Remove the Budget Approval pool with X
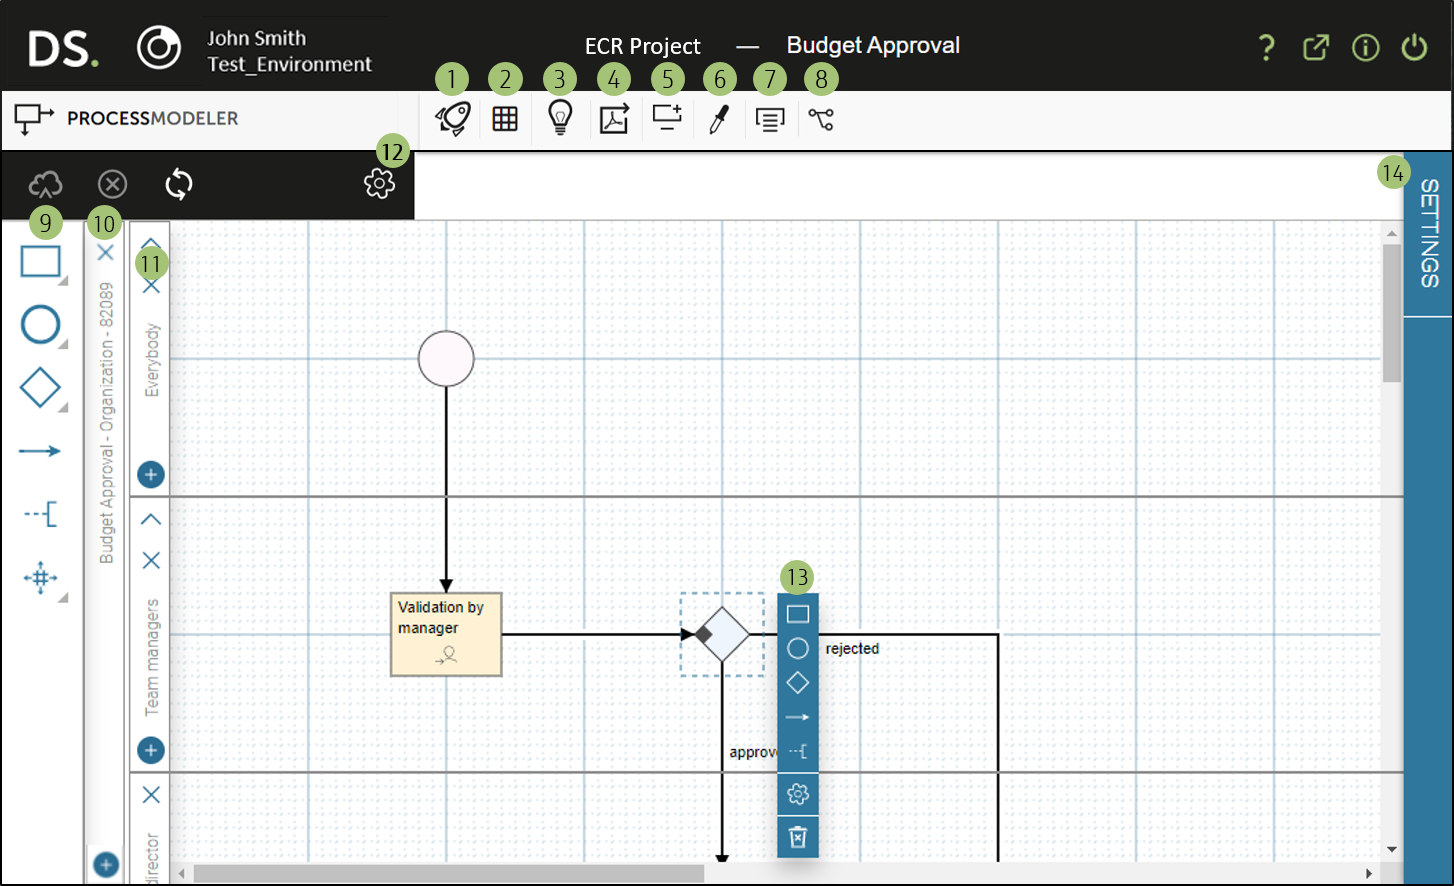Viewport: 1454px width, 886px height. coord(105,252)
